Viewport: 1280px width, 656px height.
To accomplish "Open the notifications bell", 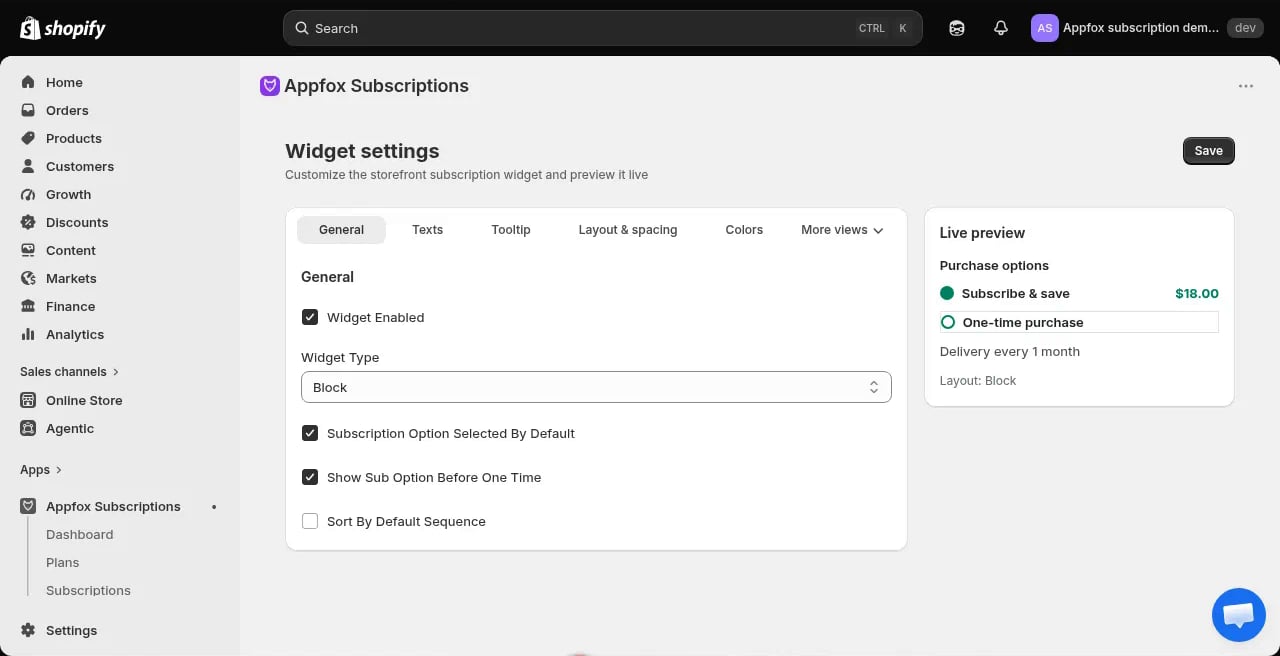I will (x=1001, y=28).
